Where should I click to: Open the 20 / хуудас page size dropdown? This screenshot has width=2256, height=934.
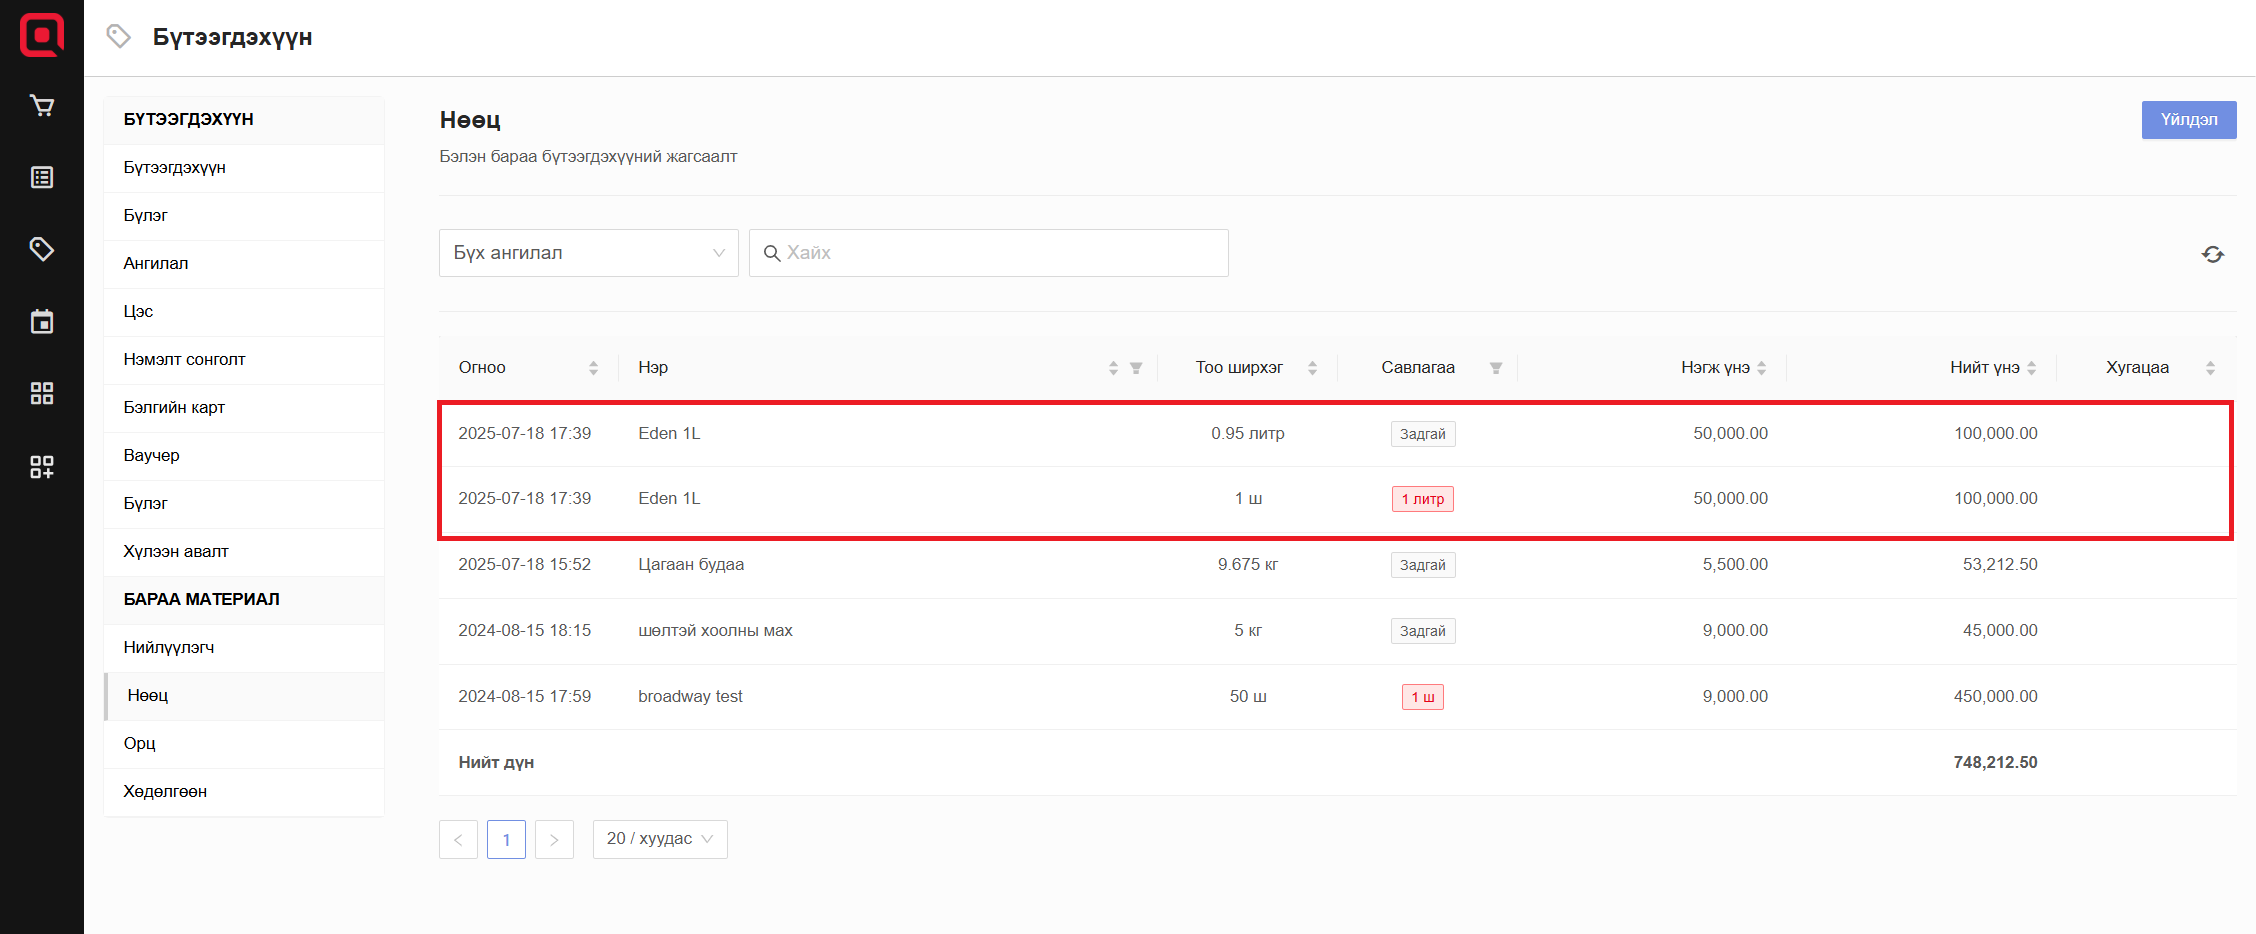coord(660,839)
